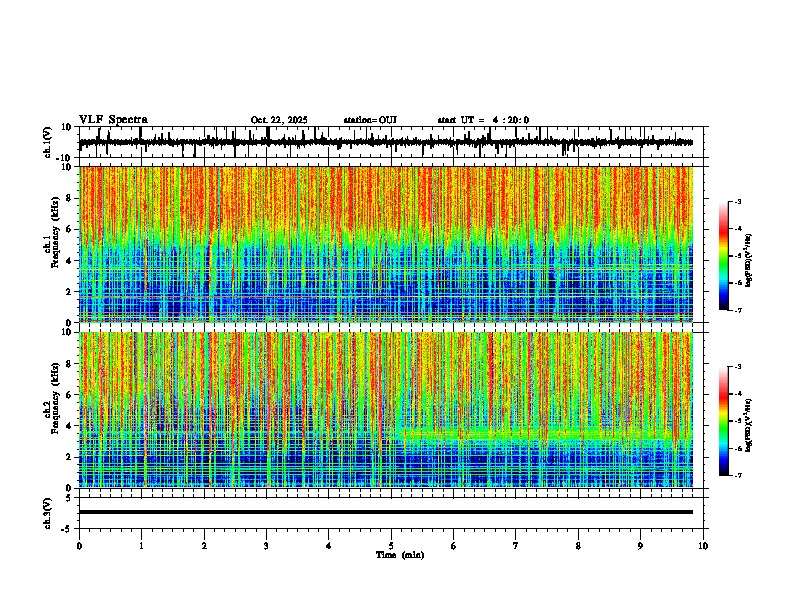This screenshot has height=612, width=792.
Task: Click the "2" kHz tick of ch.2 spectrogram
Action: click(70, 457)
